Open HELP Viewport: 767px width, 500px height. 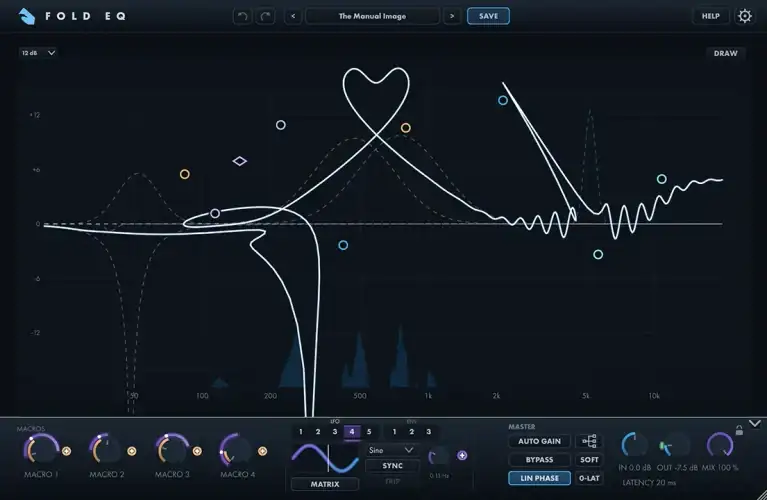[x=710, y=16]
